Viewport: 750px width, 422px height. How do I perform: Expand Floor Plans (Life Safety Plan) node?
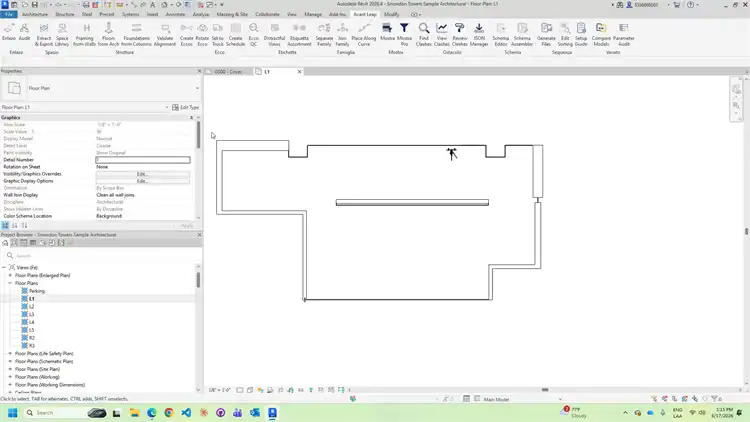[10, 354]
